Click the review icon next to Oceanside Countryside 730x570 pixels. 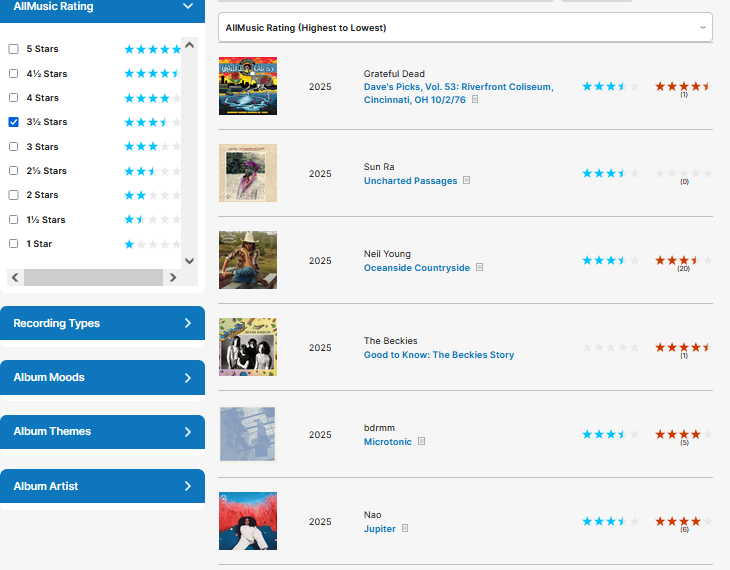coord(480,268)
